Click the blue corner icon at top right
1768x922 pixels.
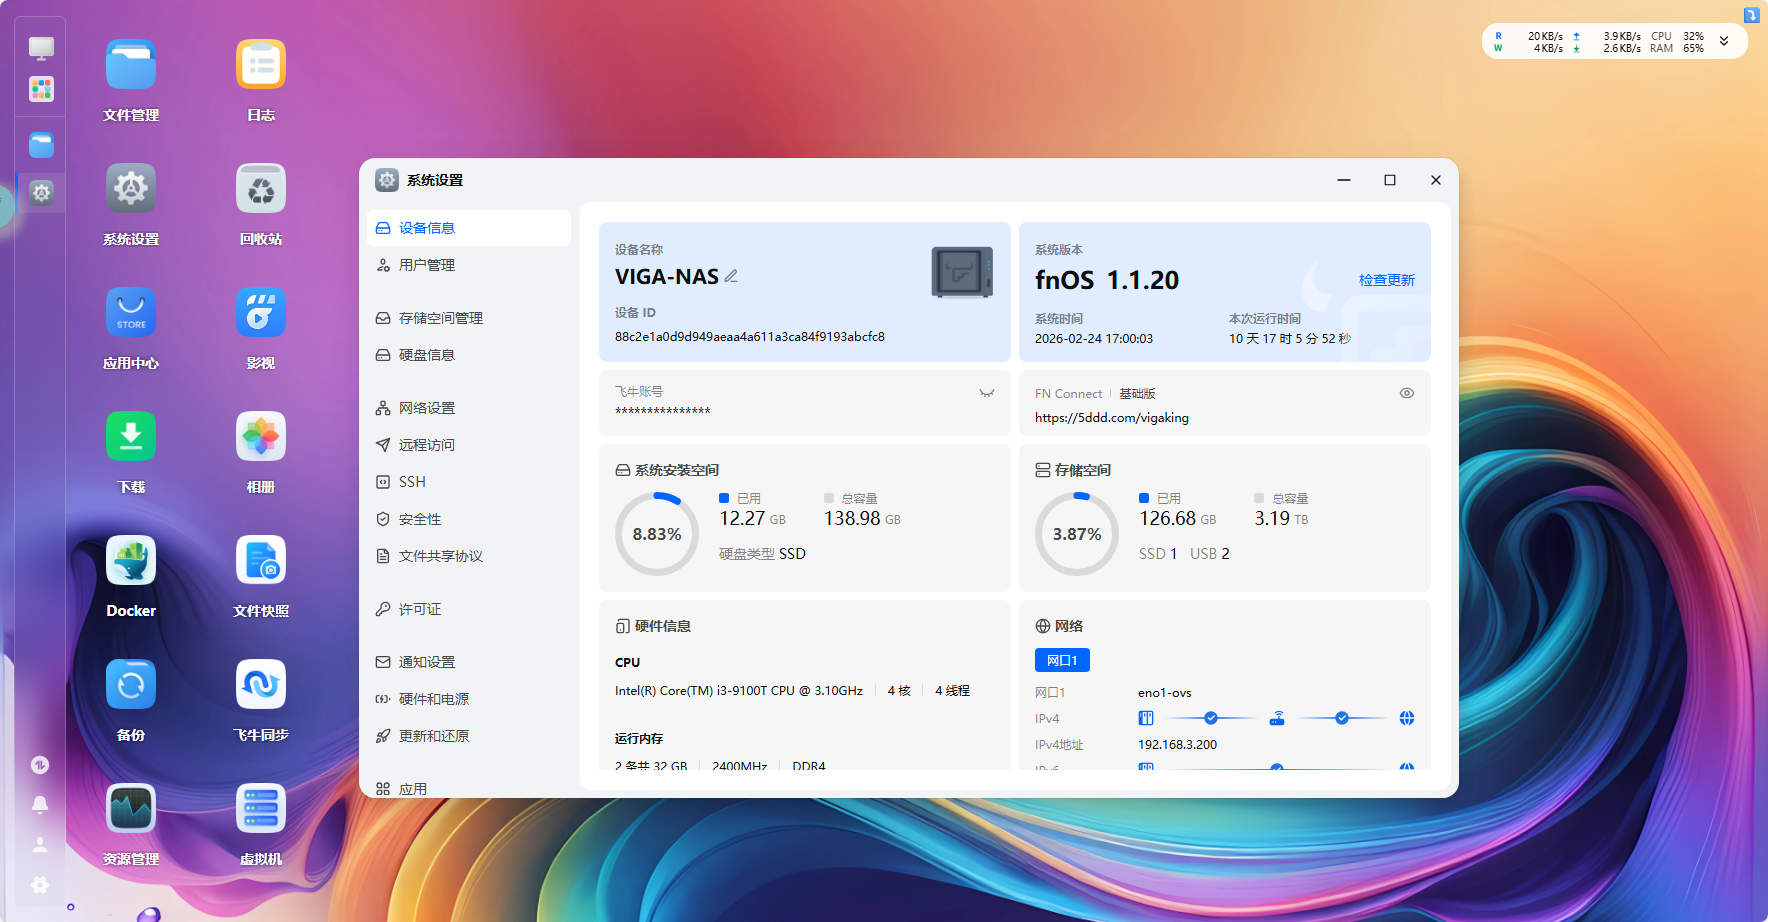point(1751,15)
